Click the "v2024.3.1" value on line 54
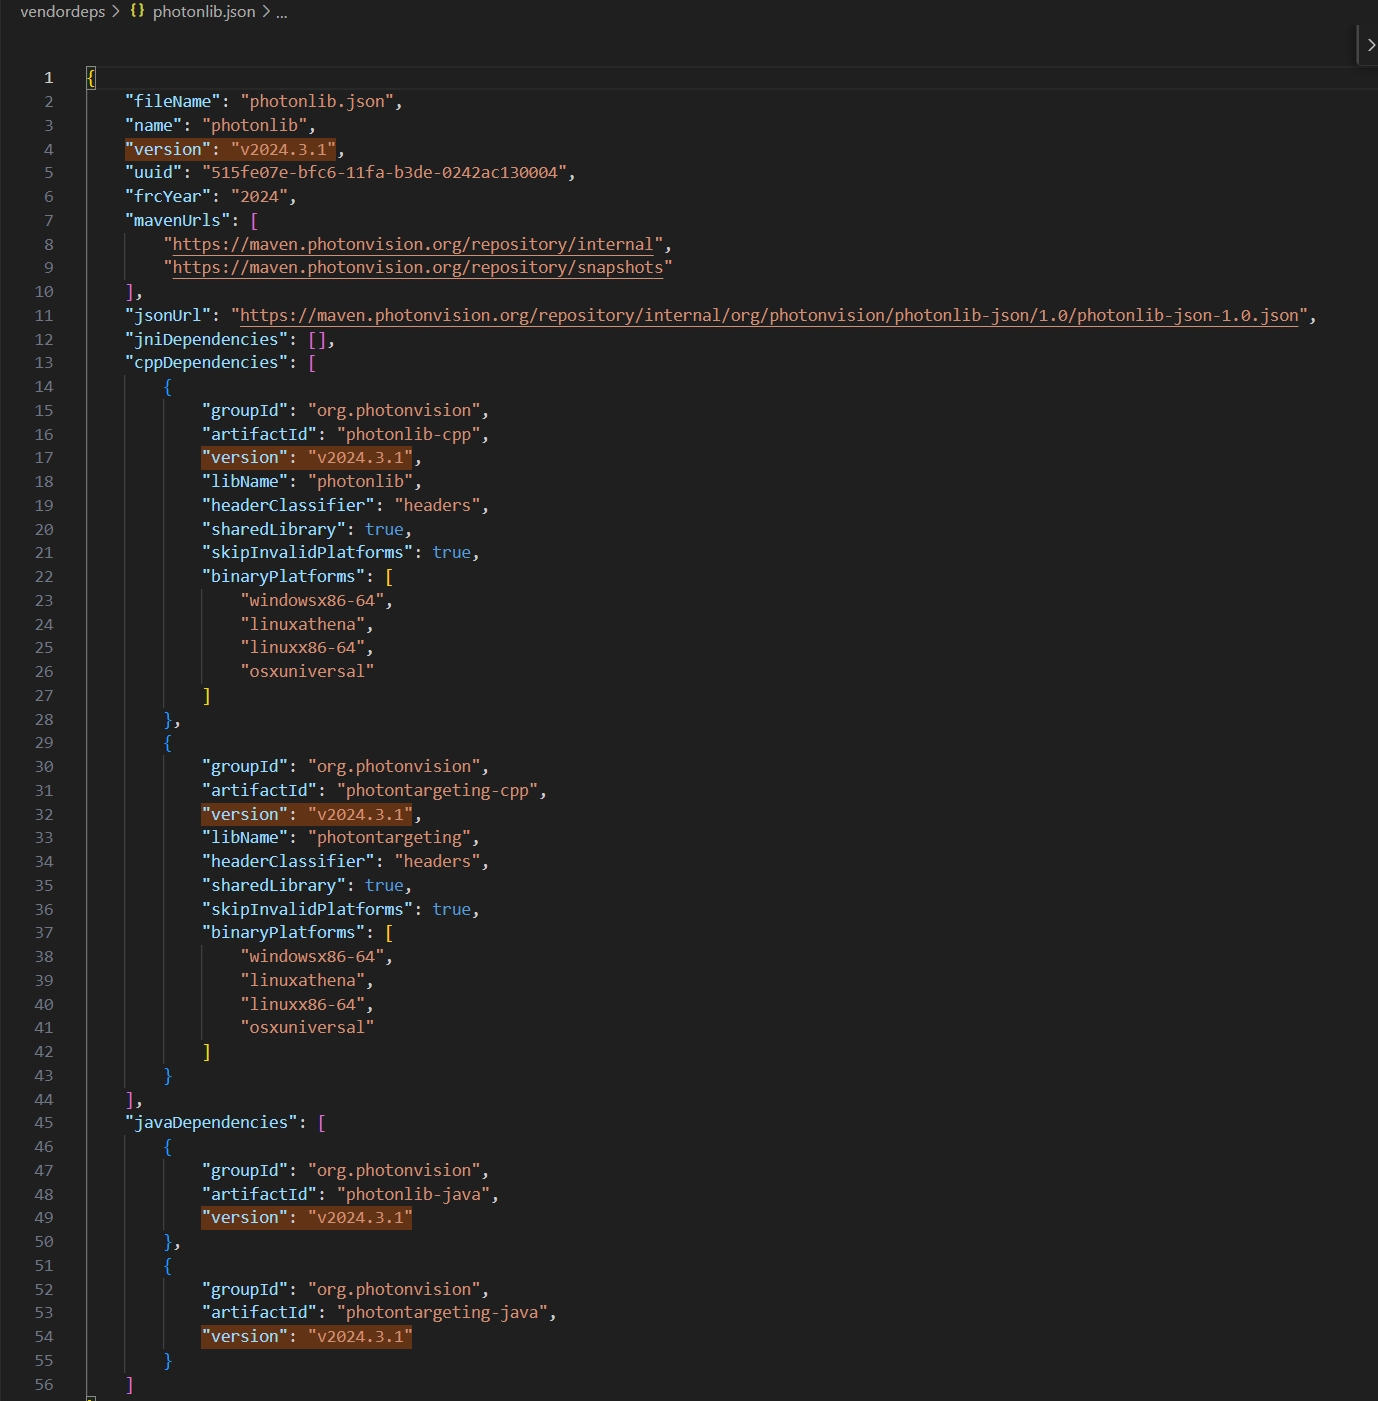 tap(360, 1337)
